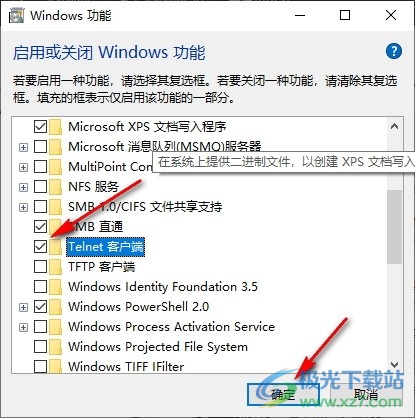Confirm changes with the 确定 button

point(283,395)
